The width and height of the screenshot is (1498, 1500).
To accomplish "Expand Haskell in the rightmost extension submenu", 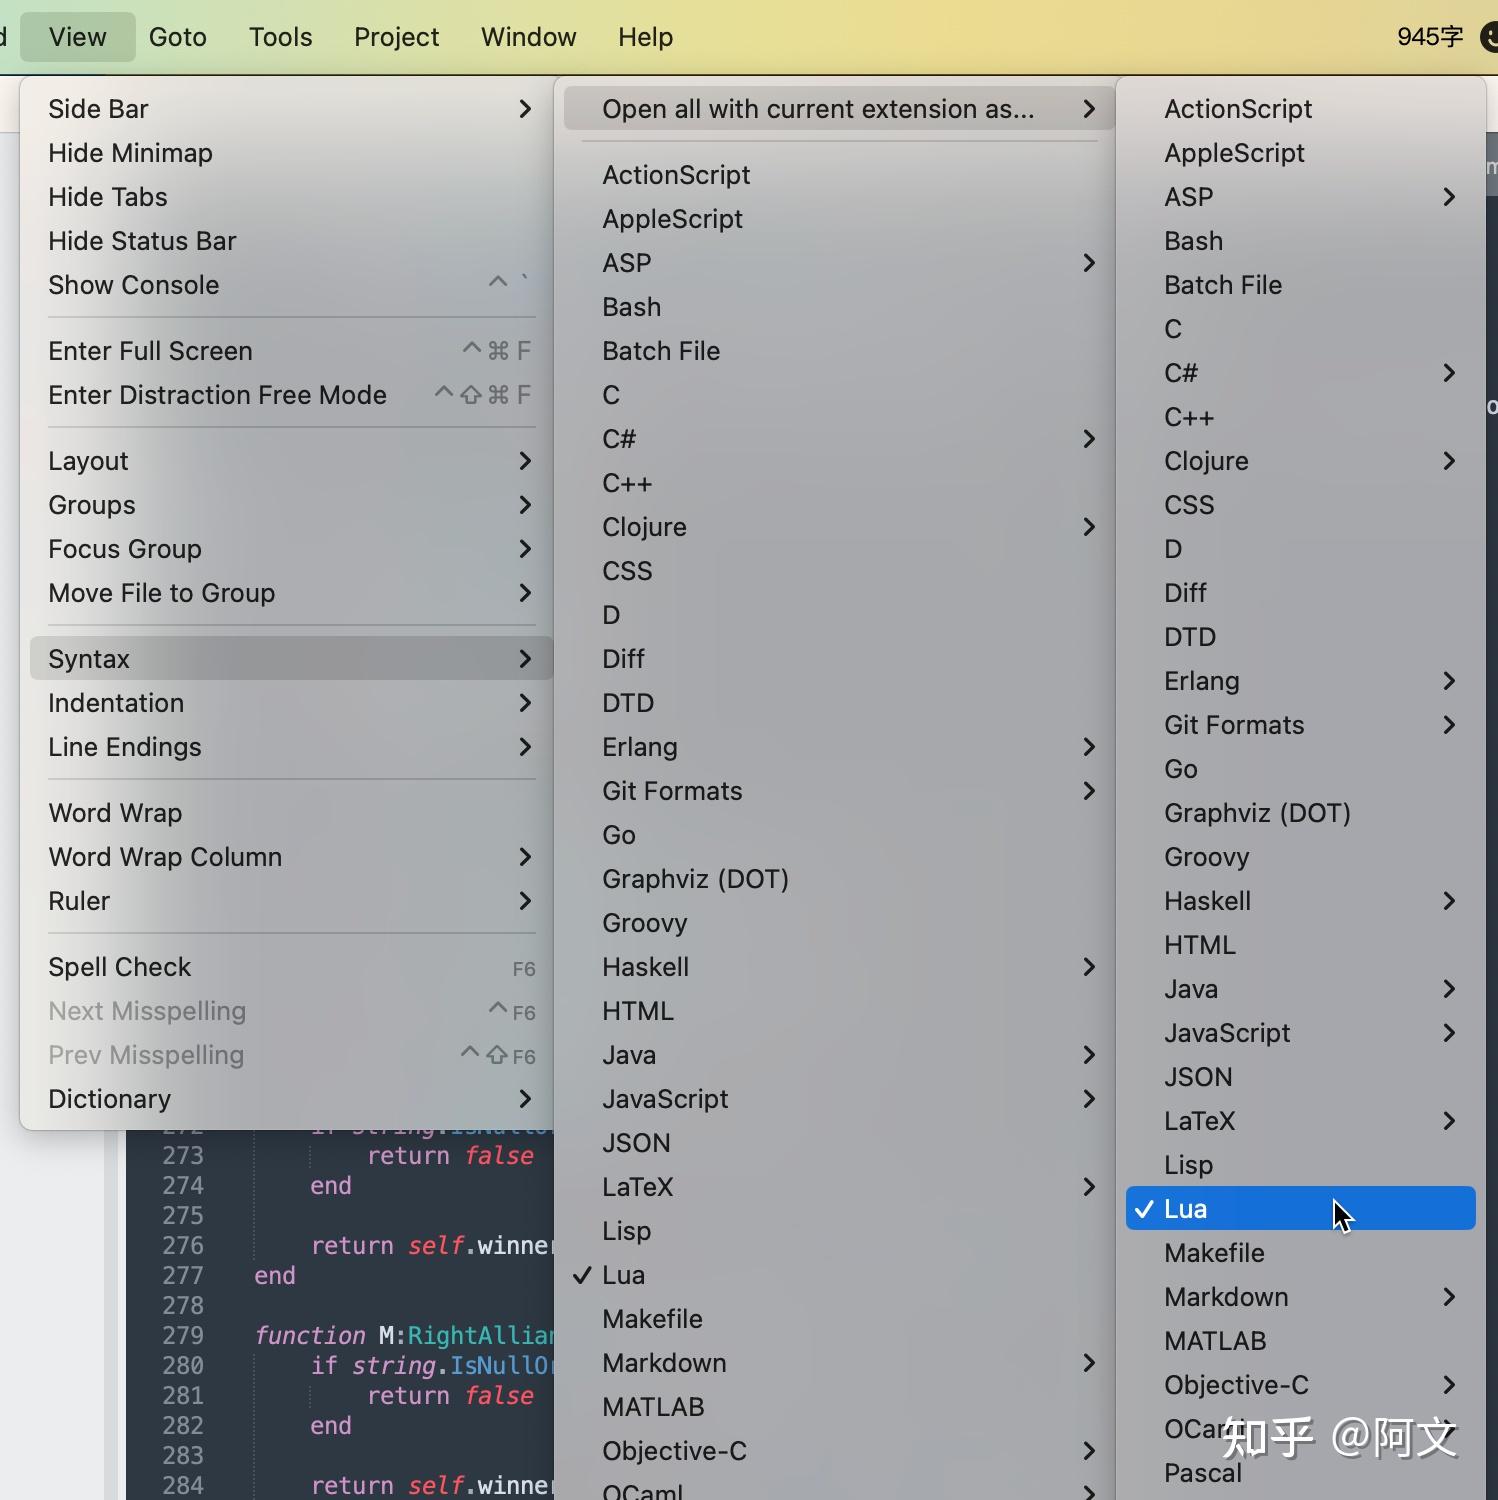I will [x=1300, y=901].
